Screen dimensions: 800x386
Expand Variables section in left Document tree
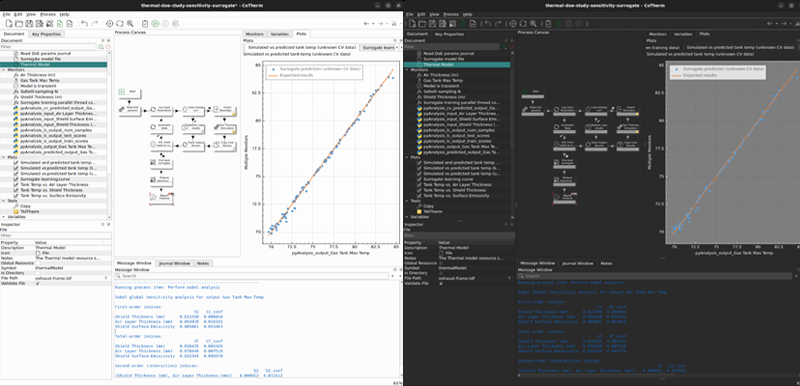pos(3,217)
